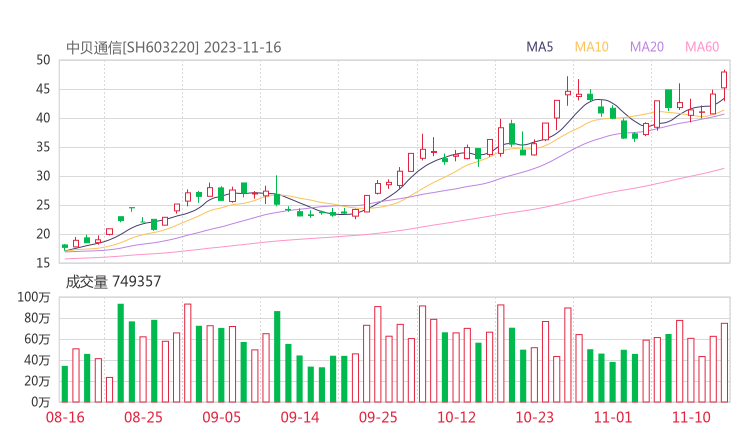The height and width of the screenshot is (440, 740).
Task: Click the 100万 volume axis label
Action: 34,297
